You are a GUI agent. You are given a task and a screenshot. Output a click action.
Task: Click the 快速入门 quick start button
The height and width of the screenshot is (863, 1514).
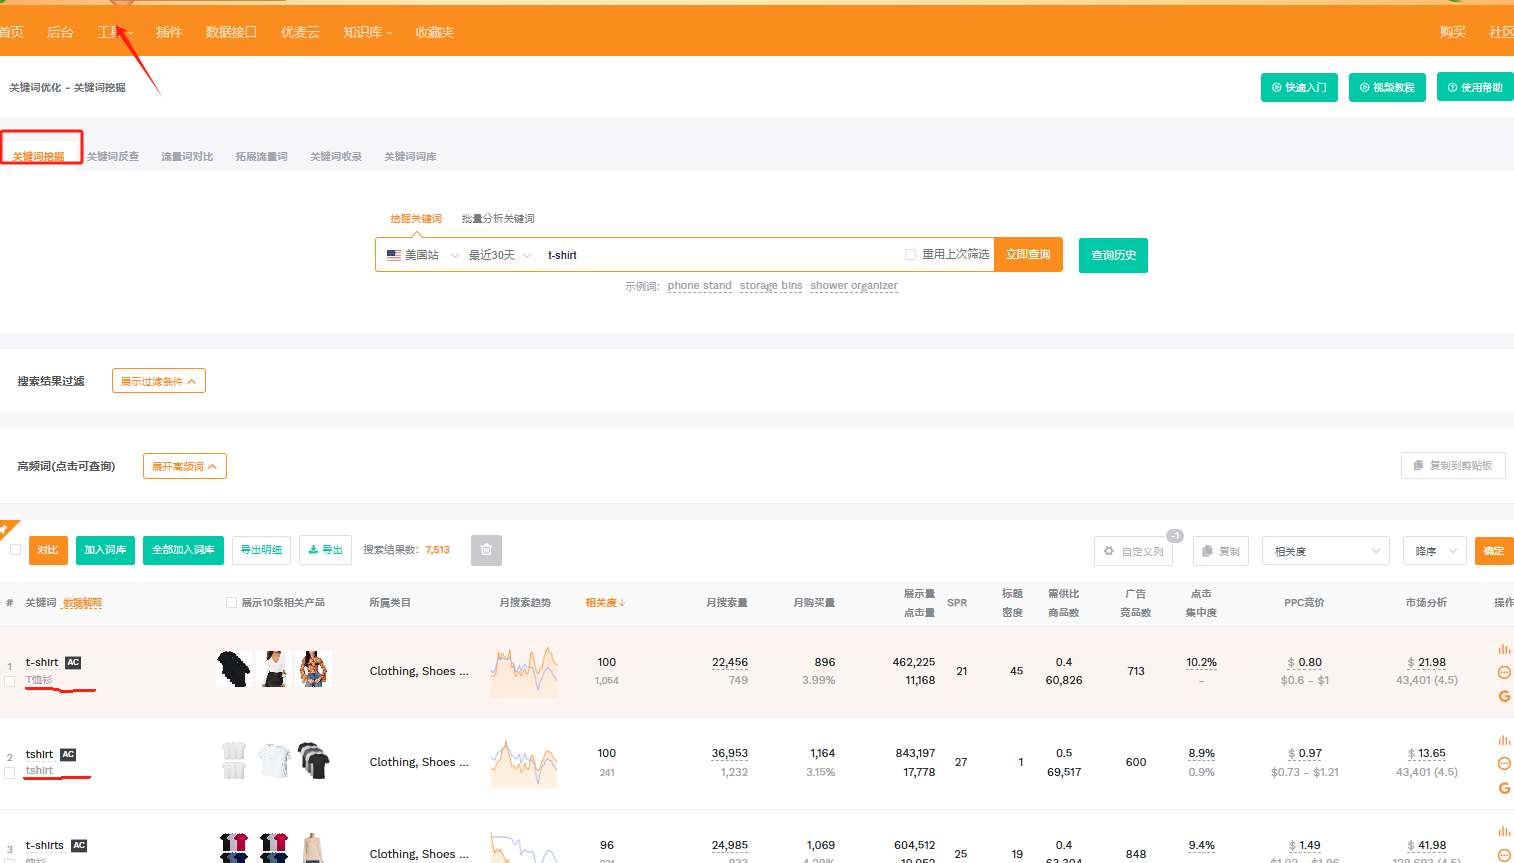point(1299,87)
